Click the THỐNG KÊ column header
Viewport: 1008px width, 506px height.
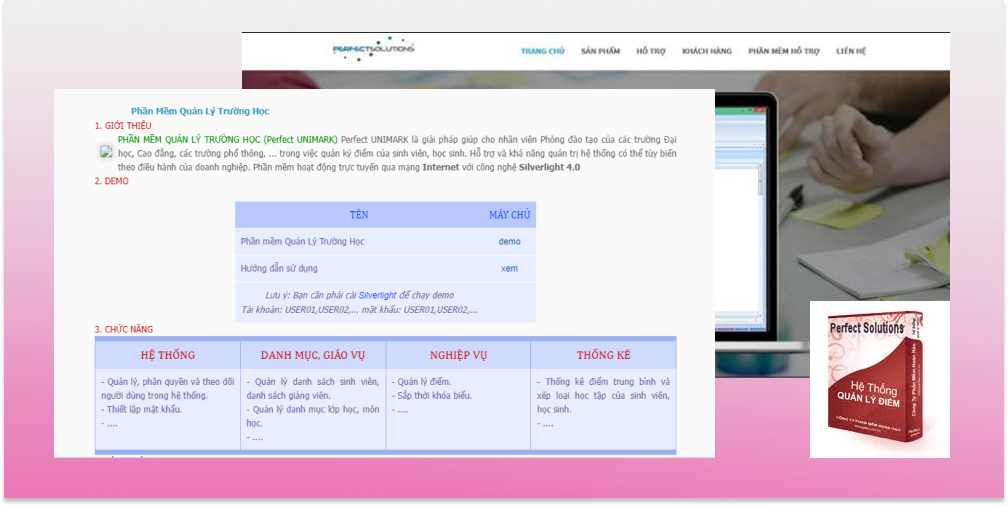(x=603, y=355)
